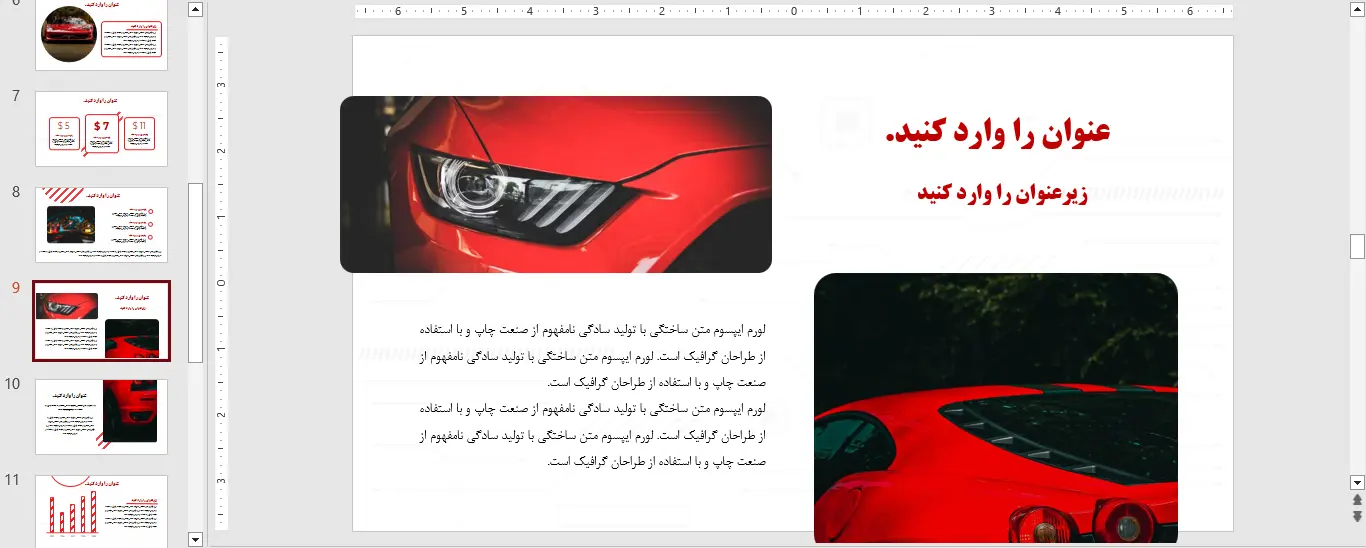
Task: Click scroll-up arrow of main editing scrollbar
Action: pos(1357,10)
